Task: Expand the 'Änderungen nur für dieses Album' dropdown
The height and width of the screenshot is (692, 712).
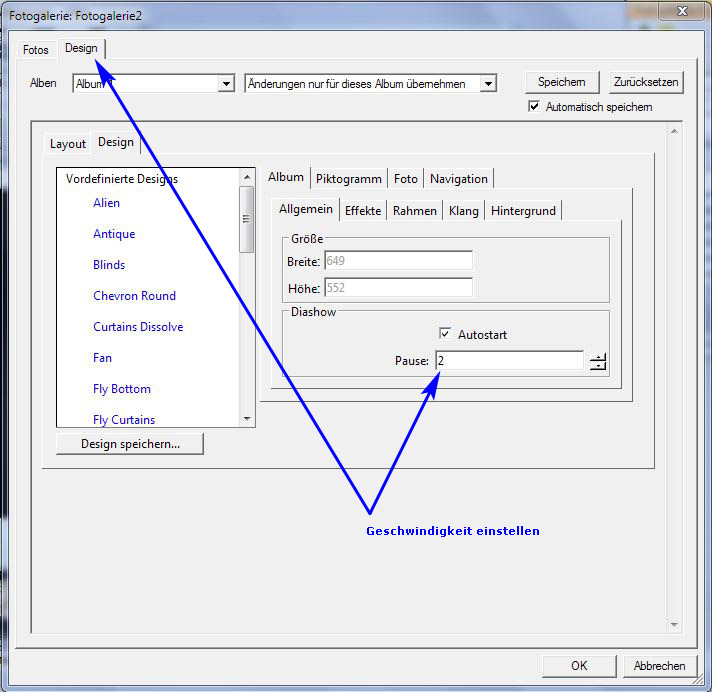Action: point(488,85)
